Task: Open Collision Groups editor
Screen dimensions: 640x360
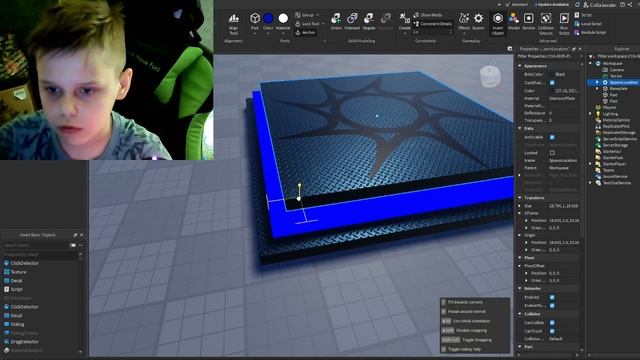Action: click(x=546, y=24)
